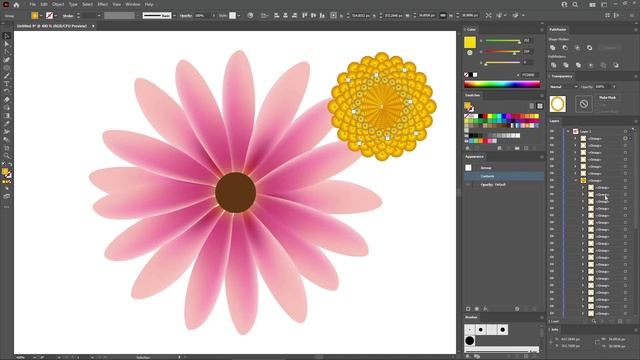Viewport: 640px width, 360px height.
Task: Toggle visibility of Opacity row in Appearance
Action: click(468, 184)
